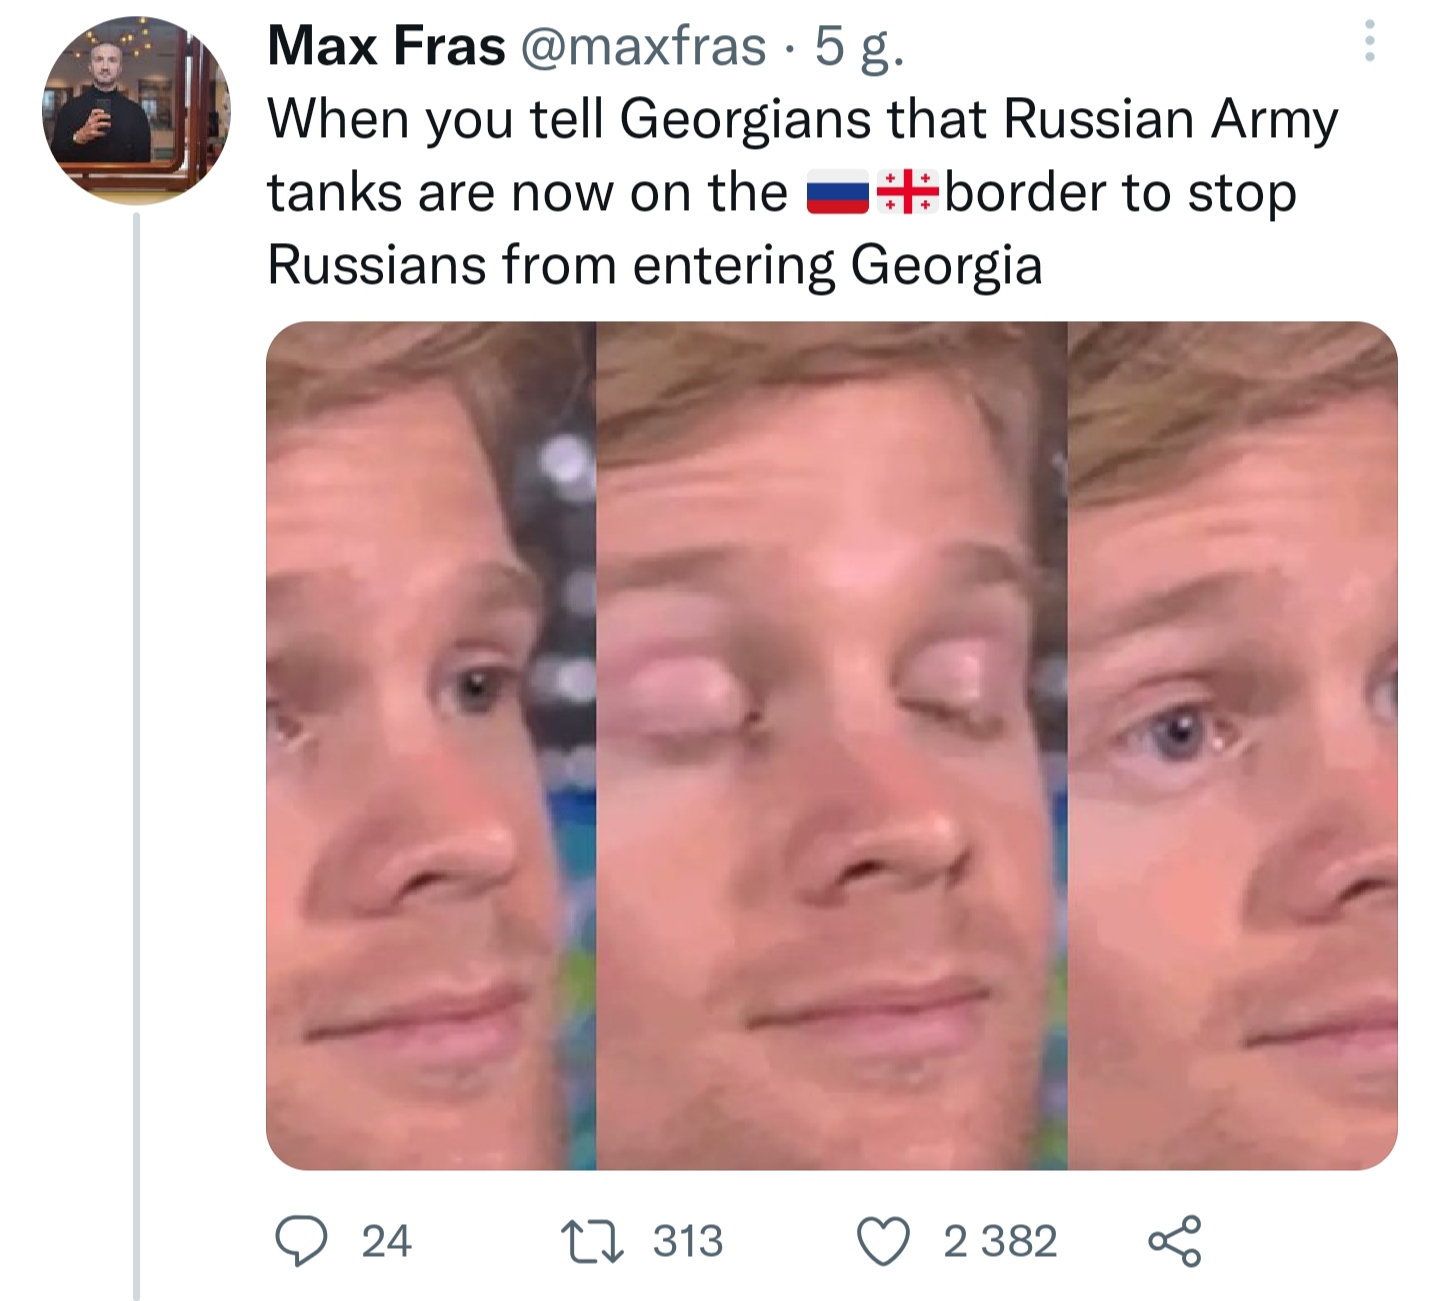The height and width of the screenshot is (1301, 1440).
Task: Open tweet timestamp "5 g."
Action: coord(859,48)
